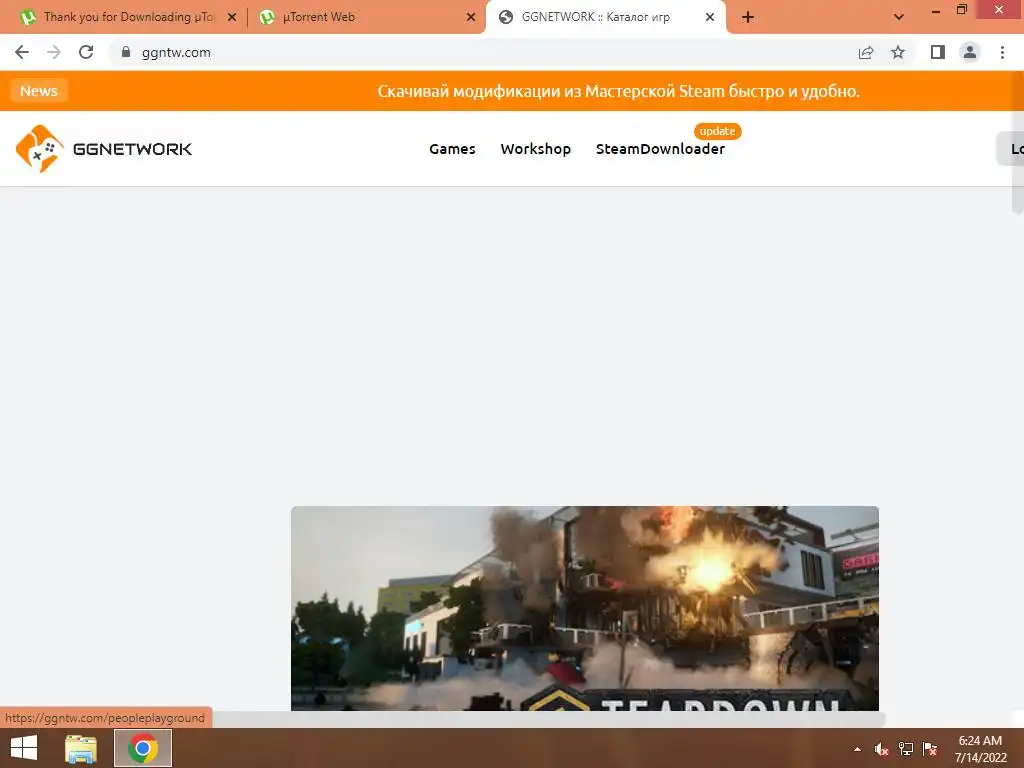The image size is (1024, 768).
Task: Click the News badge
Action: (39, 91)
